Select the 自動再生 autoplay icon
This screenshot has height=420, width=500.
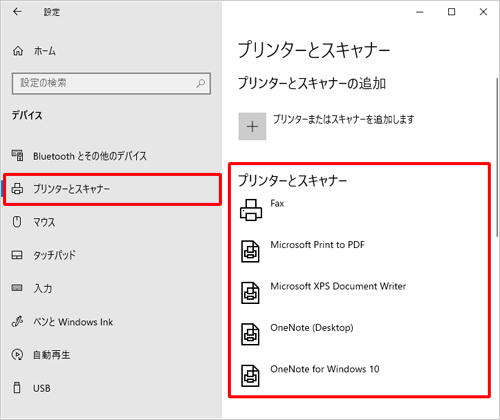(x=17, y=354)
